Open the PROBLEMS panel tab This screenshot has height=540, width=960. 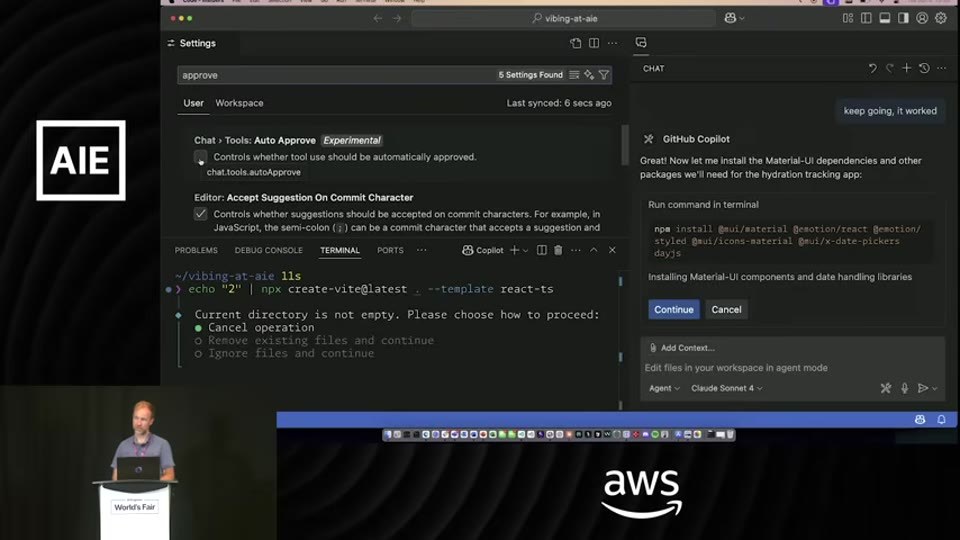(196, 250)
